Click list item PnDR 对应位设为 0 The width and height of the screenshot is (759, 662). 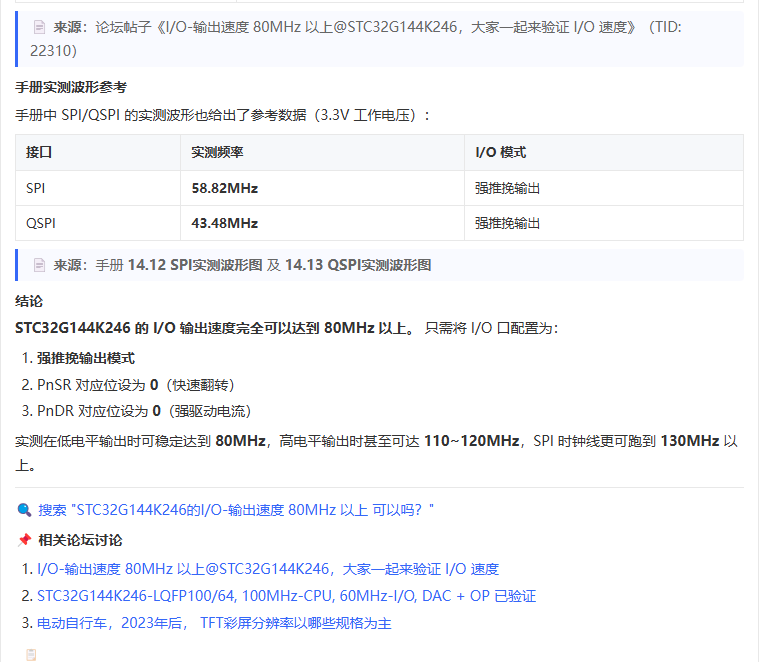coord(144,411)
